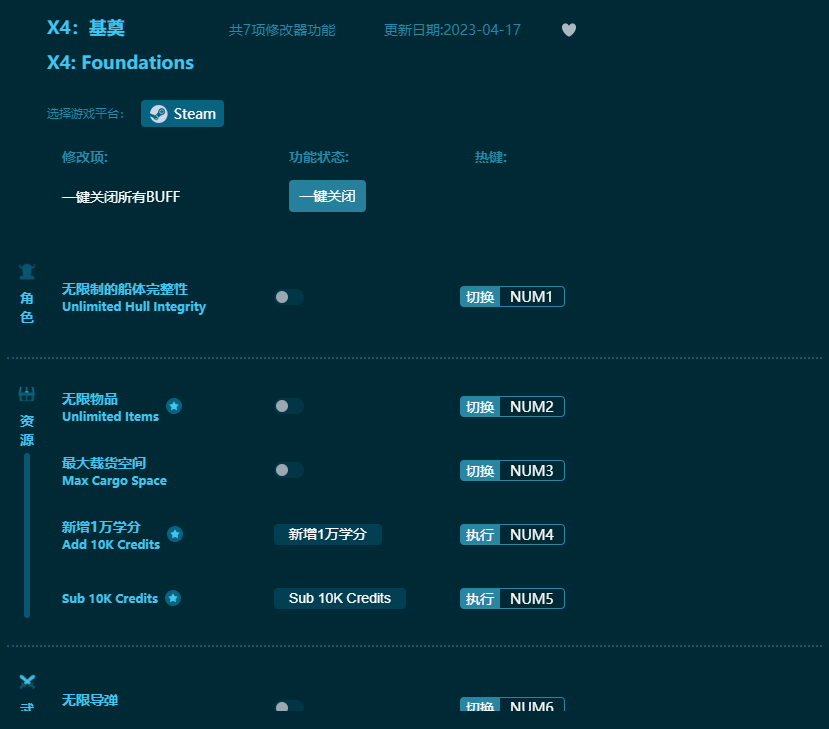Select the 资源 (Resources) category icon
Image resolution: width=829 pixels, height=729 pixels.
[27, 393]
